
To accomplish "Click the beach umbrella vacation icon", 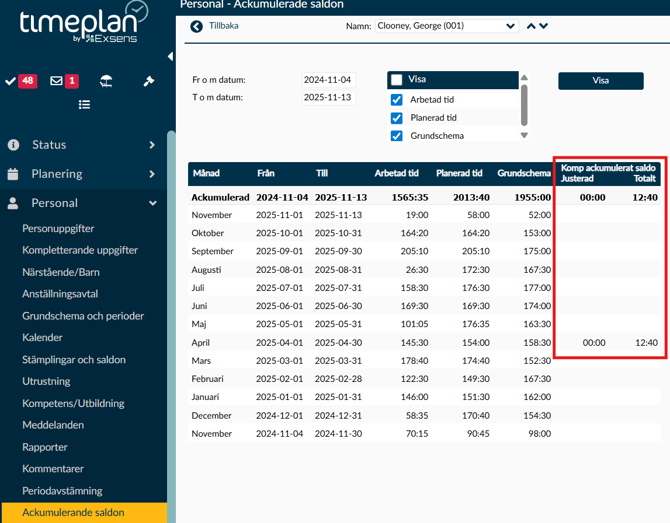I will click(106, 81).
